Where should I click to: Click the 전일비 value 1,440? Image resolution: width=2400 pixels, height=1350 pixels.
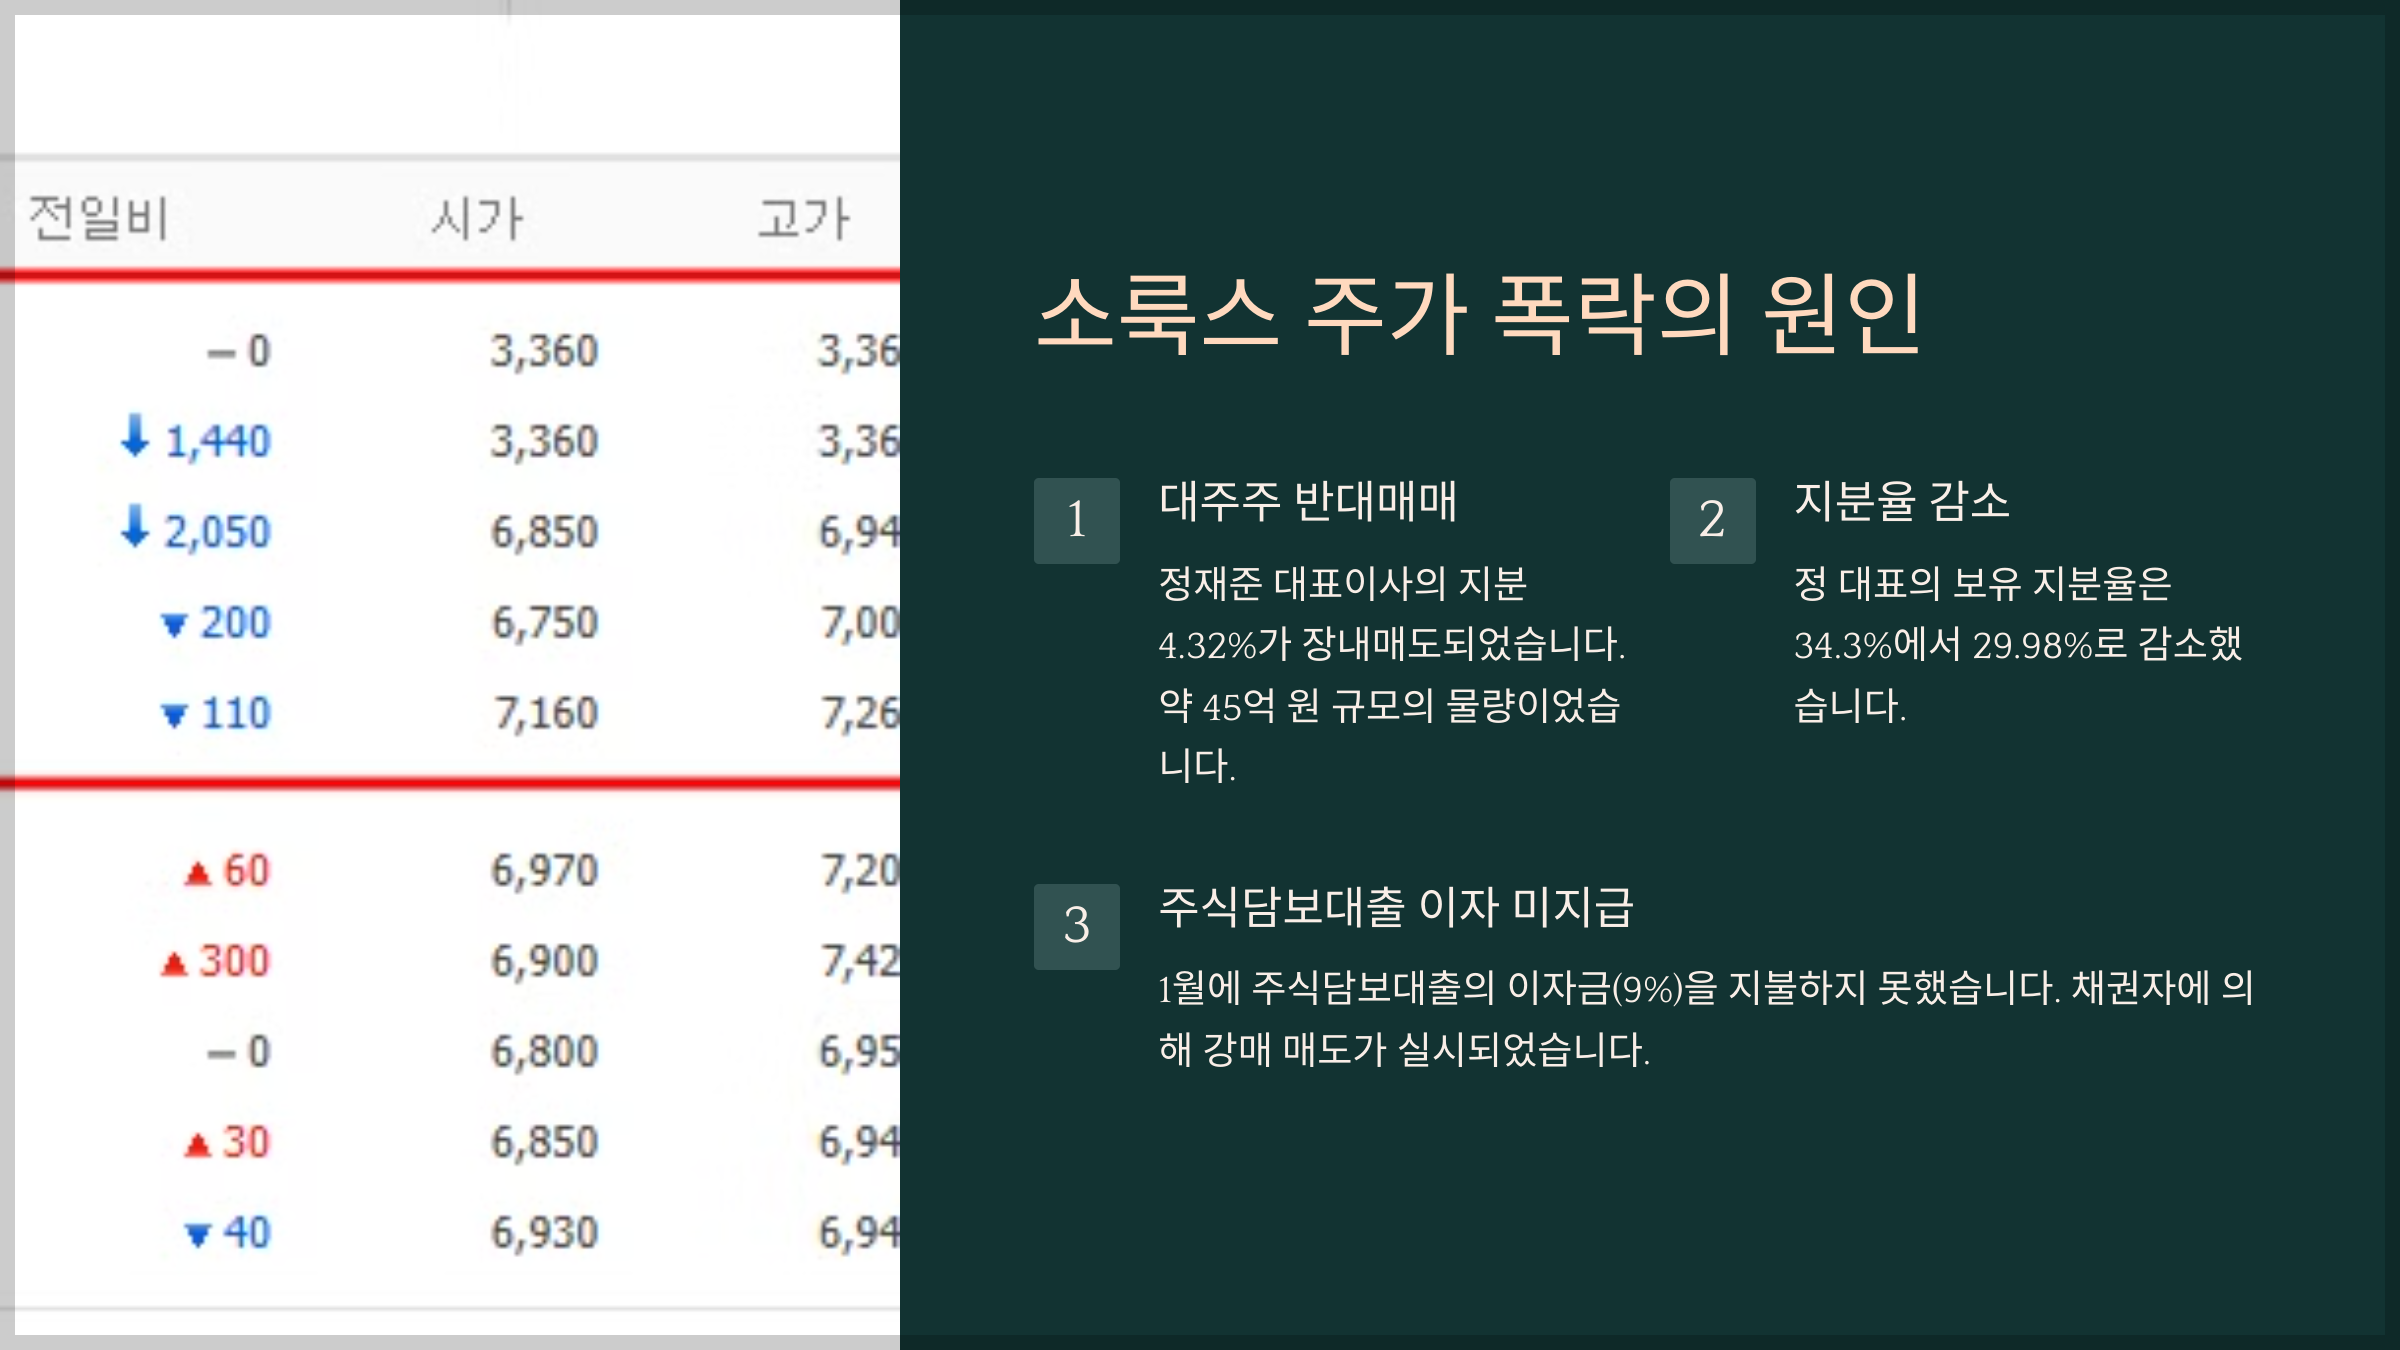click(x=218, y=441)
